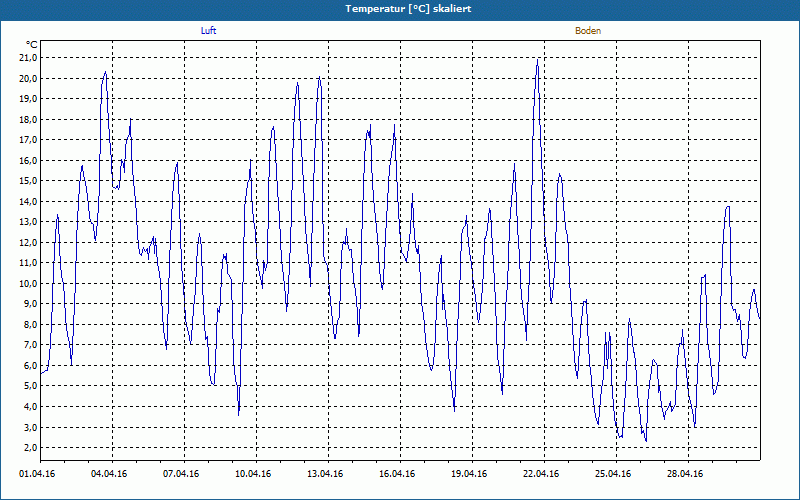Click the 12,0 y-axis value
800x500 pixels.
click(28, 242)
